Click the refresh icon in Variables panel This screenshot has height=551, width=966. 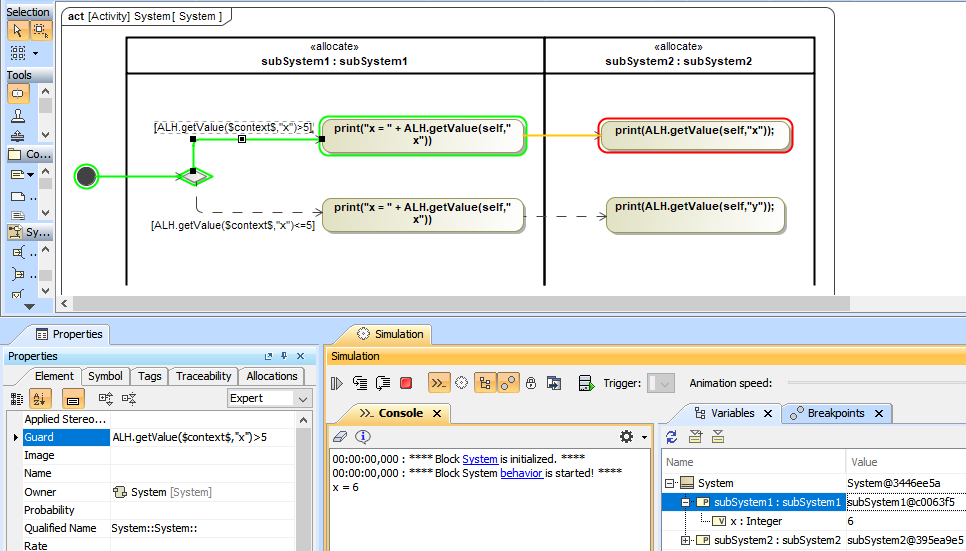pos(672,437)
